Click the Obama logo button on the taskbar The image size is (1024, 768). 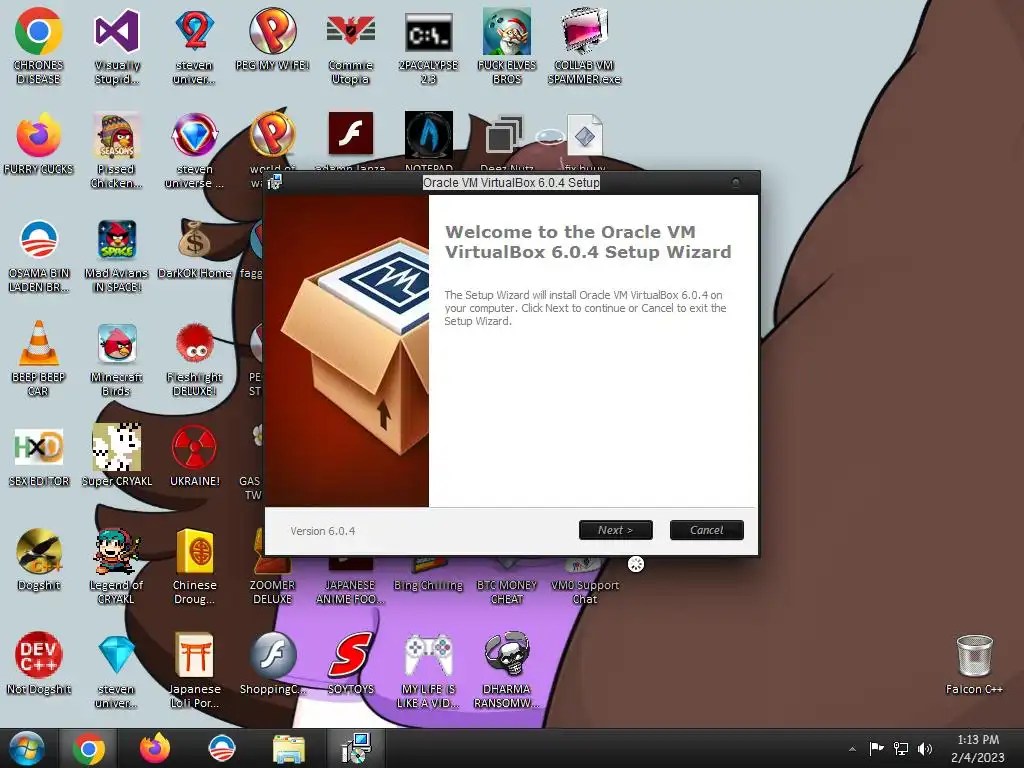221,748
